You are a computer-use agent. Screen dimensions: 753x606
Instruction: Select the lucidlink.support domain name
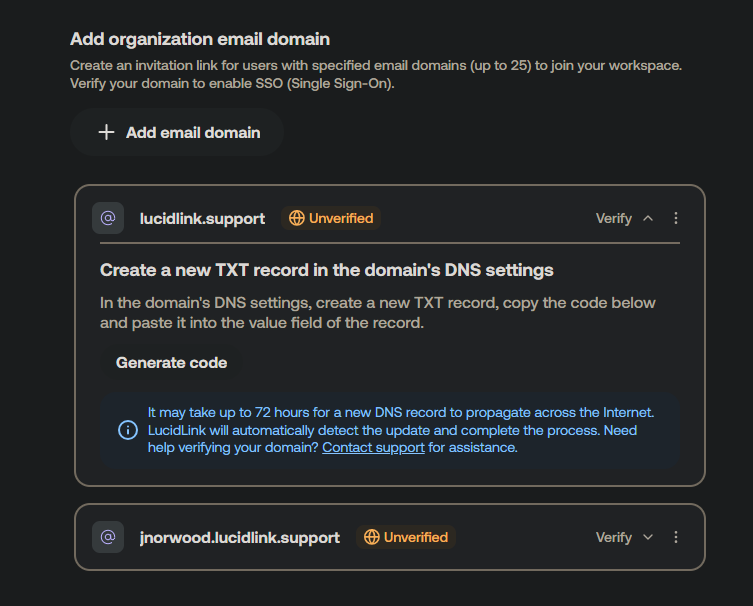202,218
